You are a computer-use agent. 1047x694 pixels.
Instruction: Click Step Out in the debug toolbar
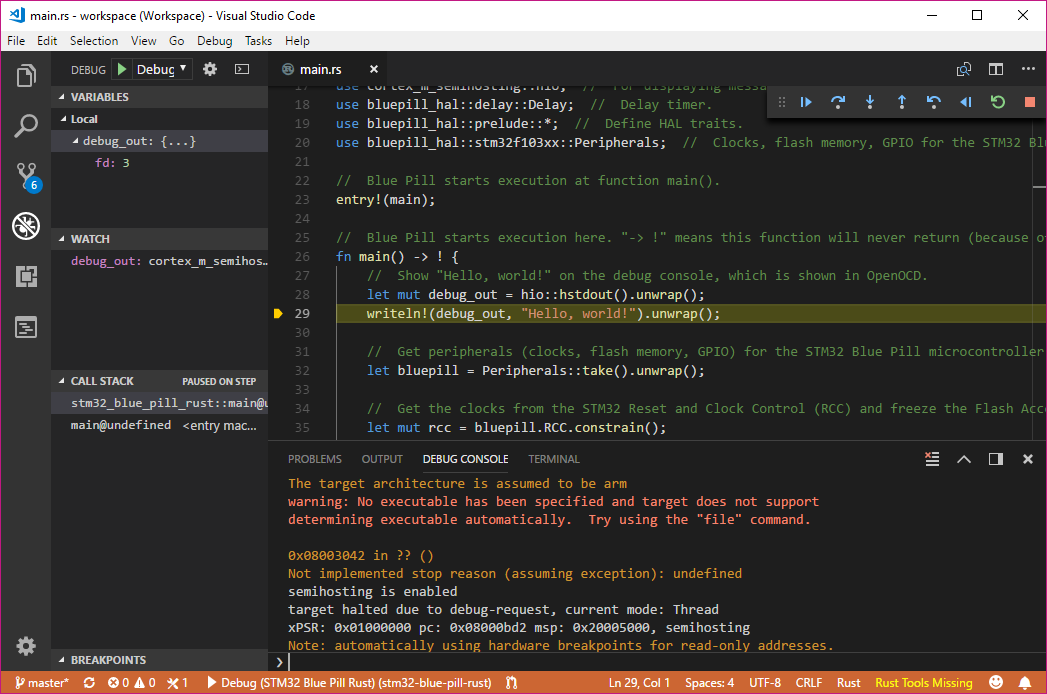pos(901,102)
